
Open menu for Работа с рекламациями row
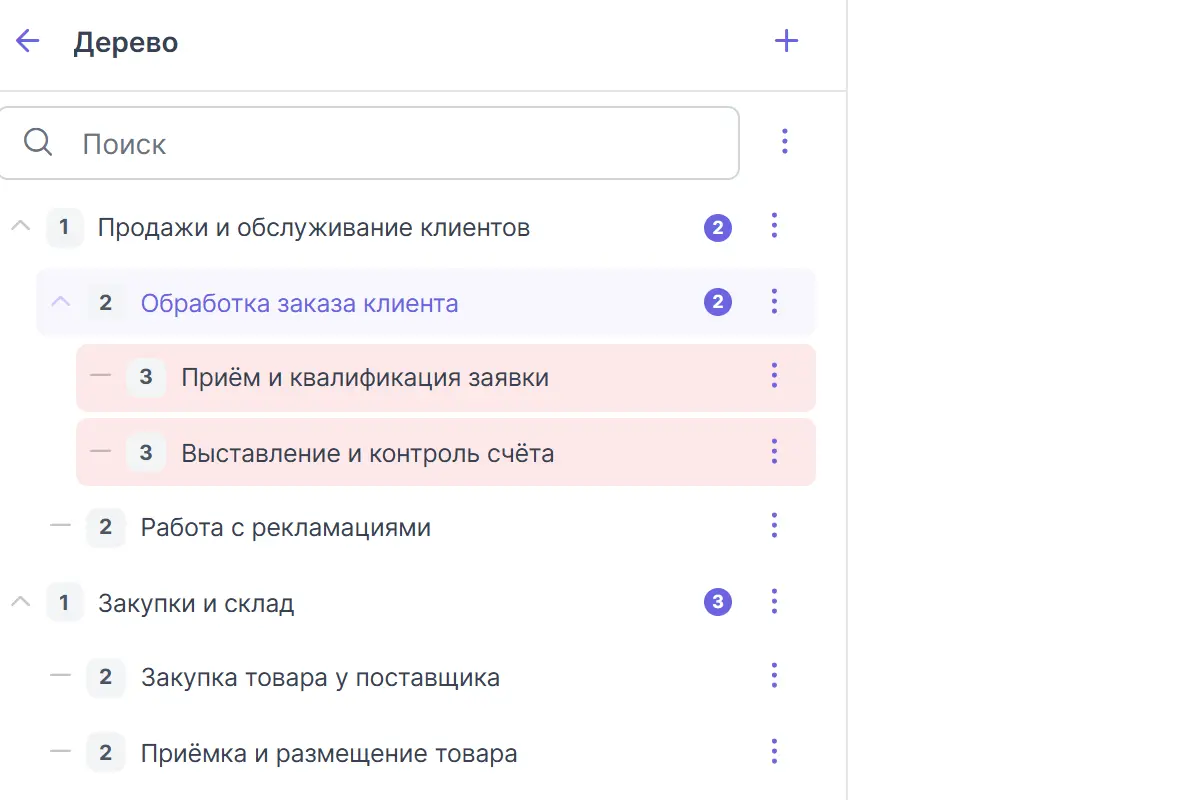(x=774, y=526)
